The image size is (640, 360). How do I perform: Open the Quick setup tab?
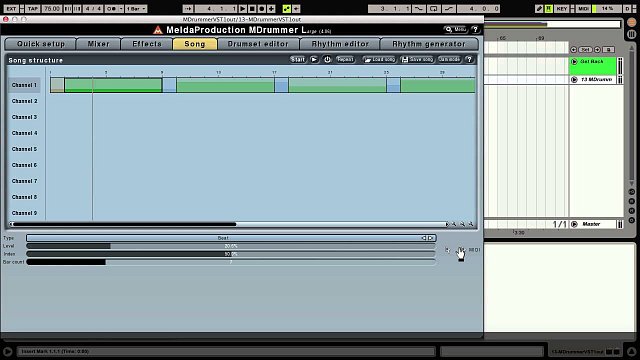pos(41,44)
